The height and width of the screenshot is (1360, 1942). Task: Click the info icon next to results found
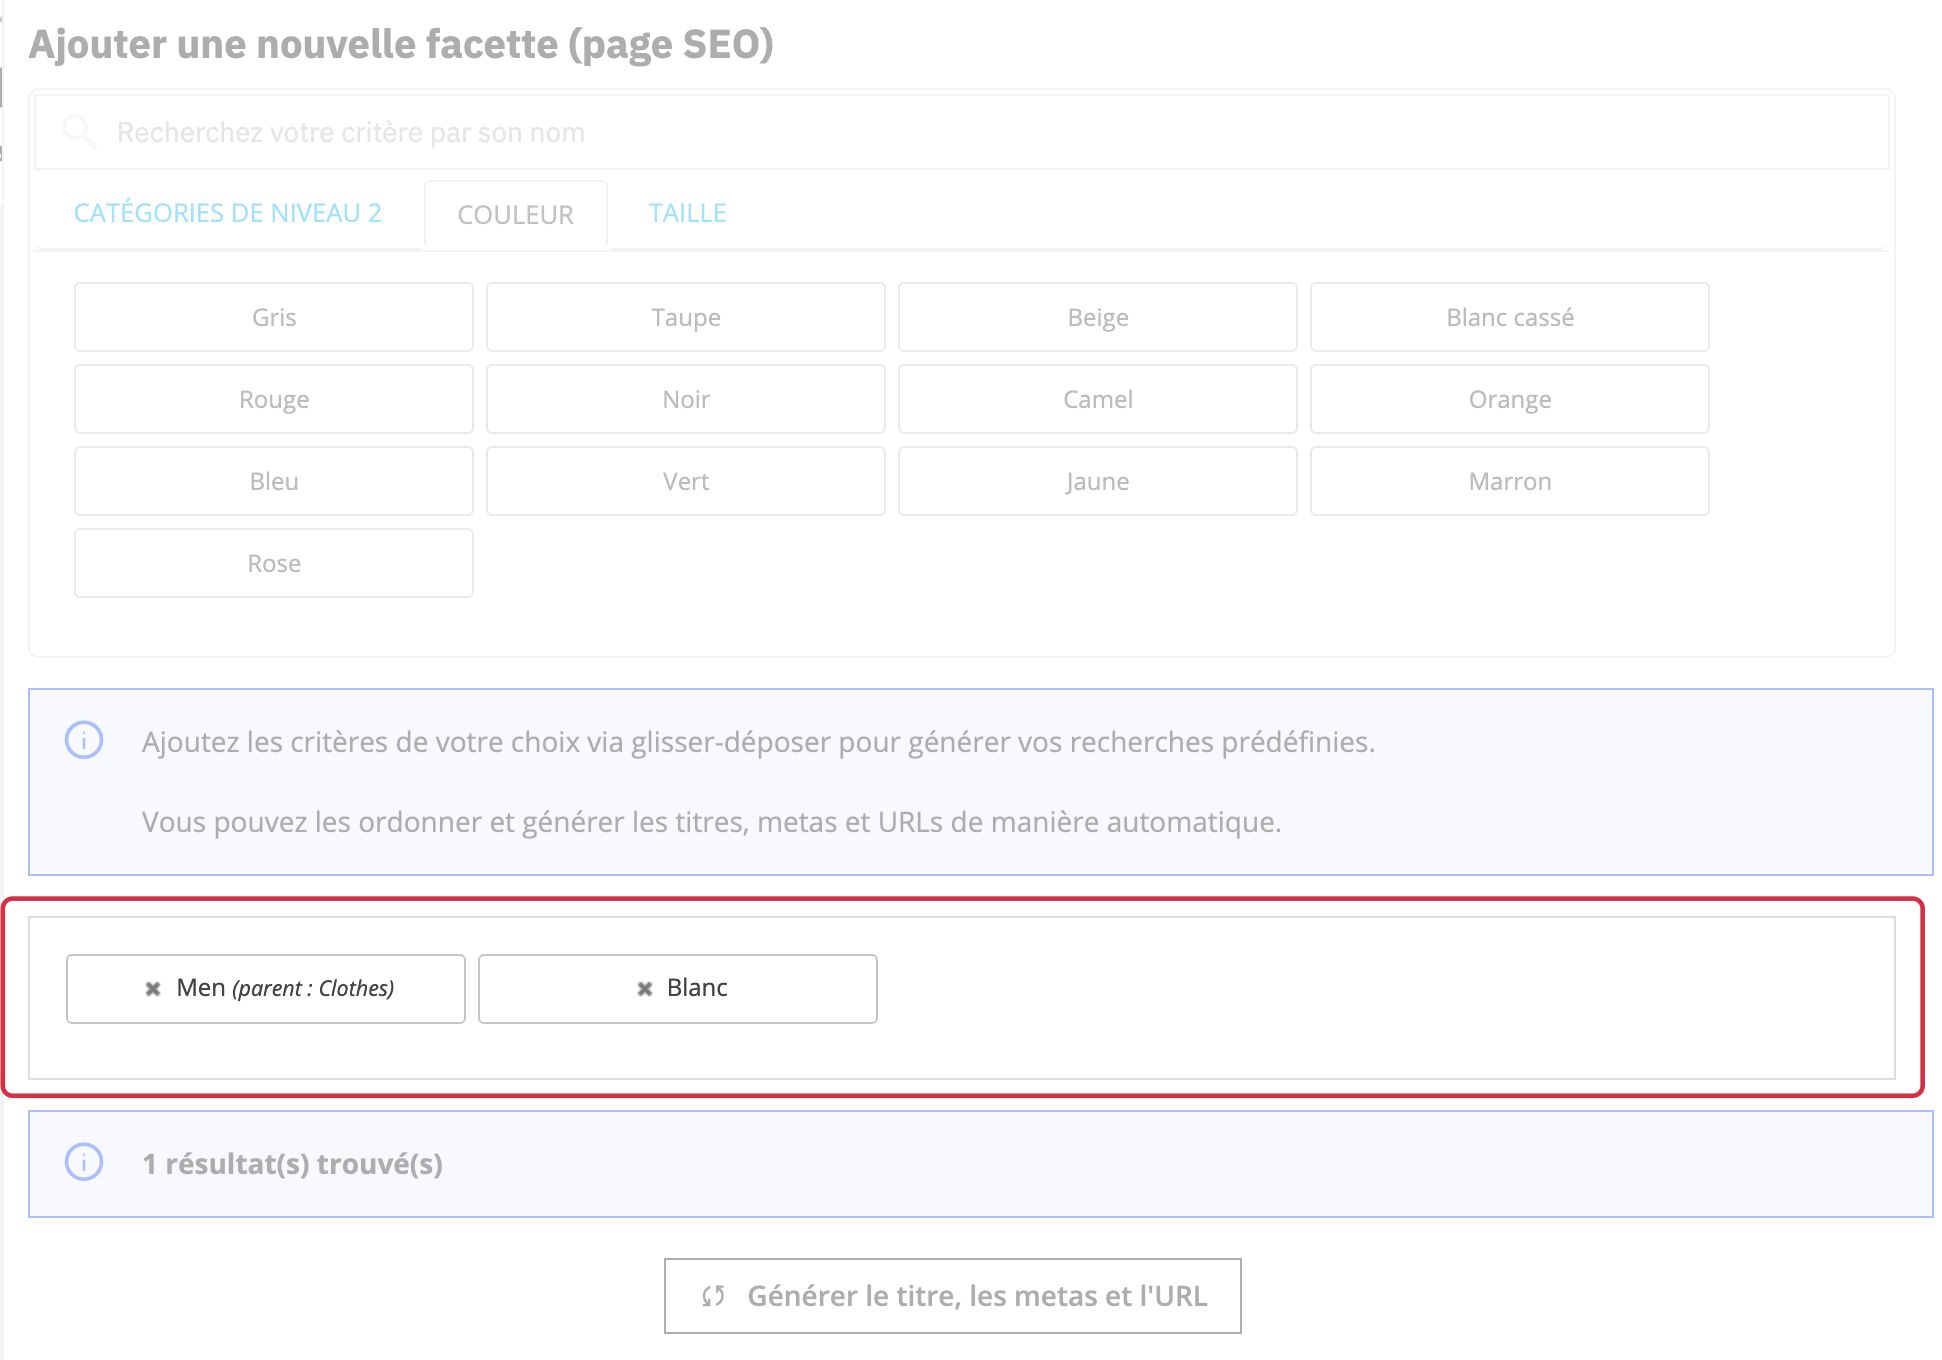[84, 1162]
